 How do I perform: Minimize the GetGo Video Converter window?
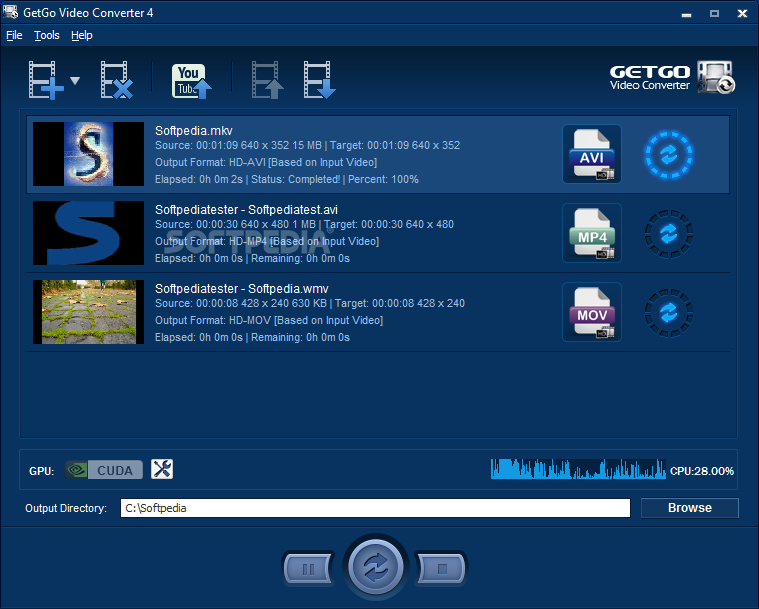[x=686, y=14]
